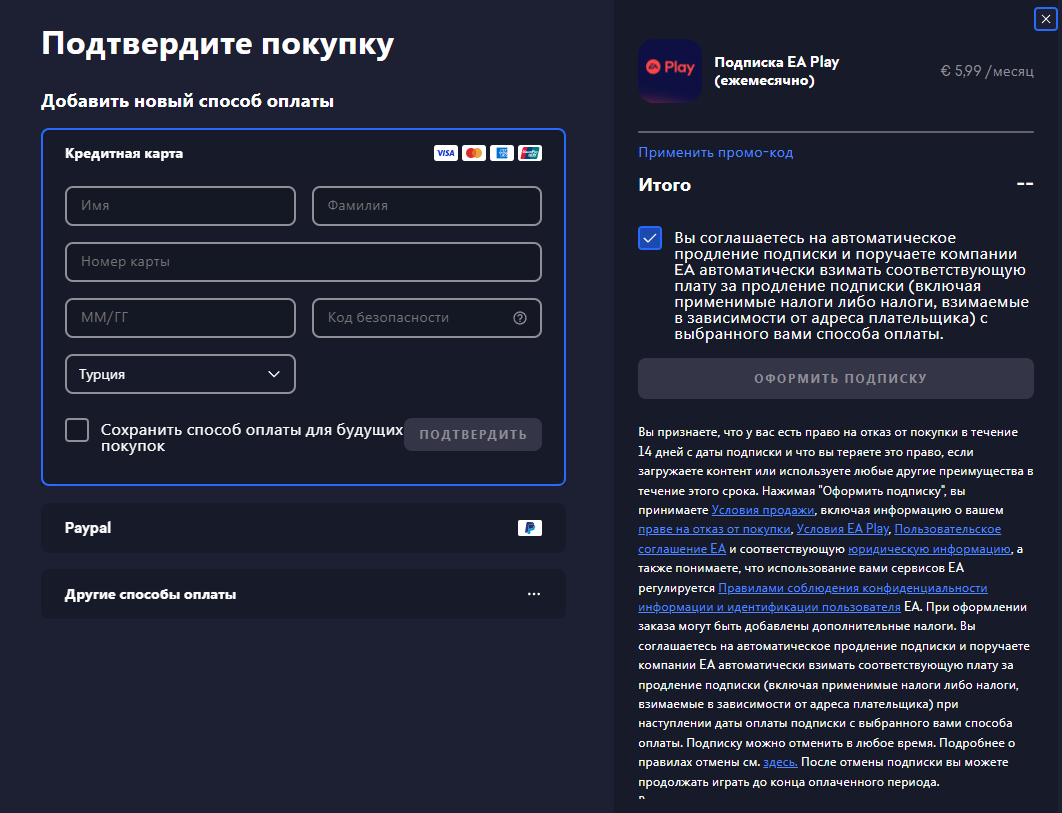Click the Mastercard logo icon
Screen dimensions: 1062x813
[474, 153]
